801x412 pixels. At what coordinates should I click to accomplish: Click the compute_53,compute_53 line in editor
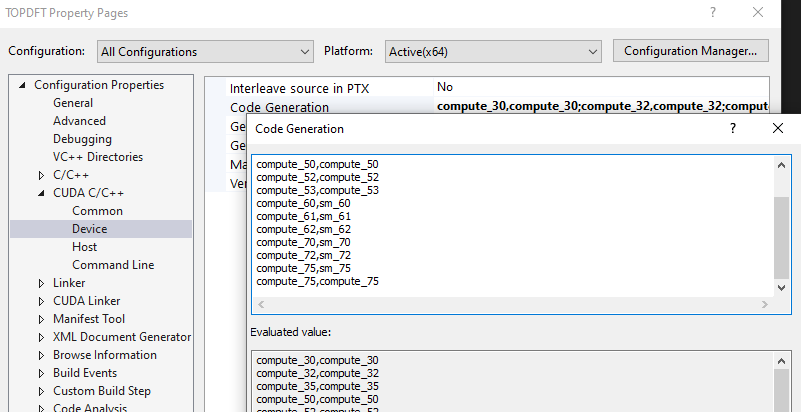pyautogui.click(x=317, y=190)
